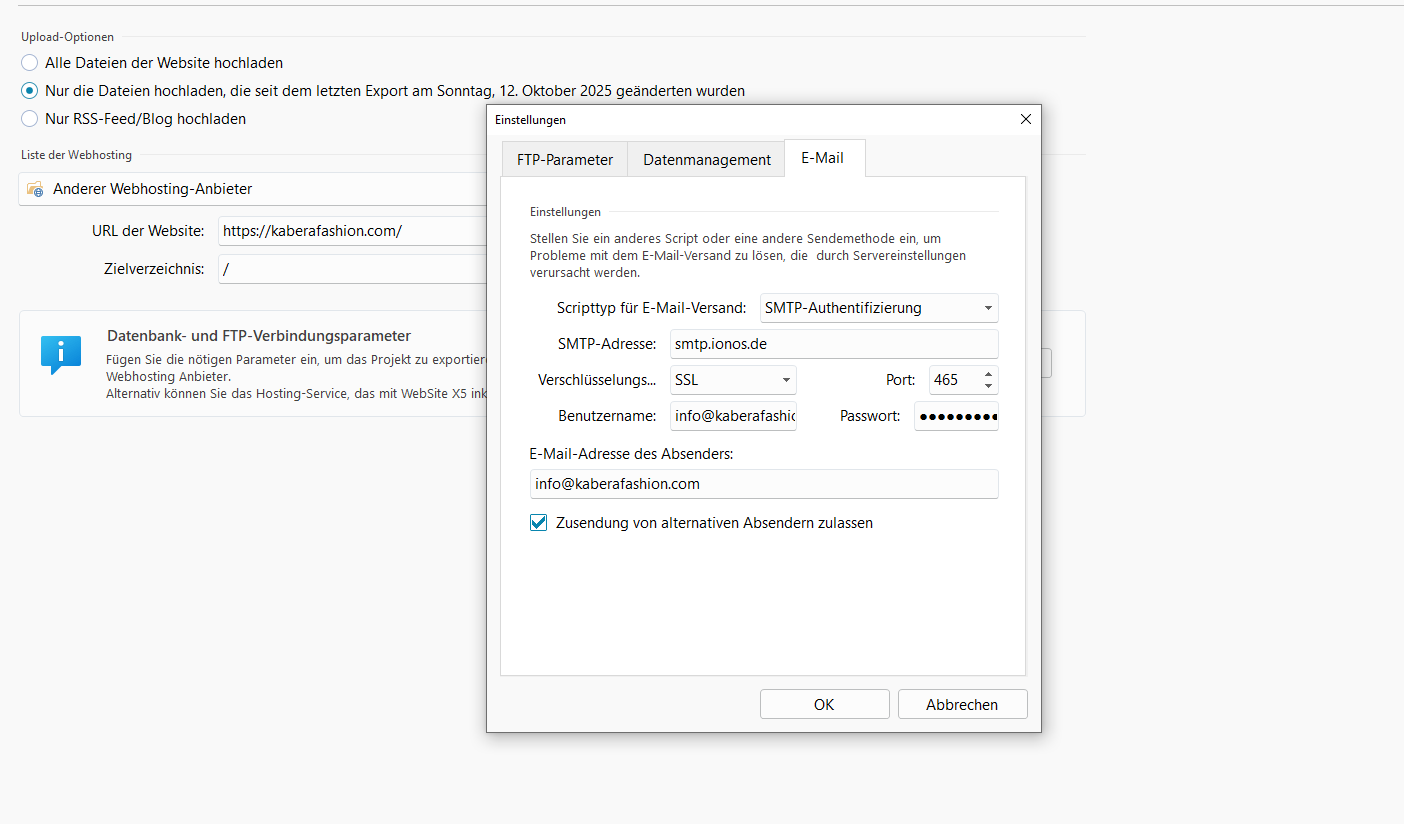Focus the Passwort field

[x=956, y=416]
